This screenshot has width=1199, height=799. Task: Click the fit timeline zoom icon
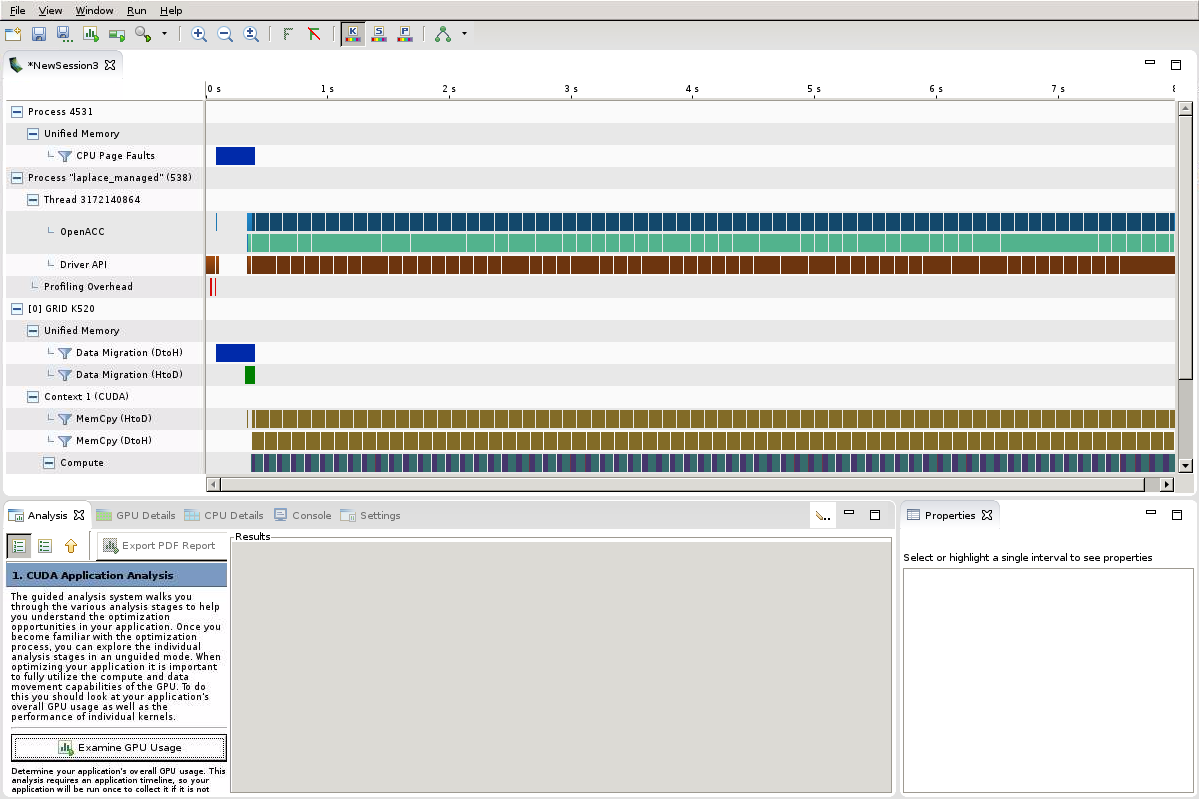[251, 34]
